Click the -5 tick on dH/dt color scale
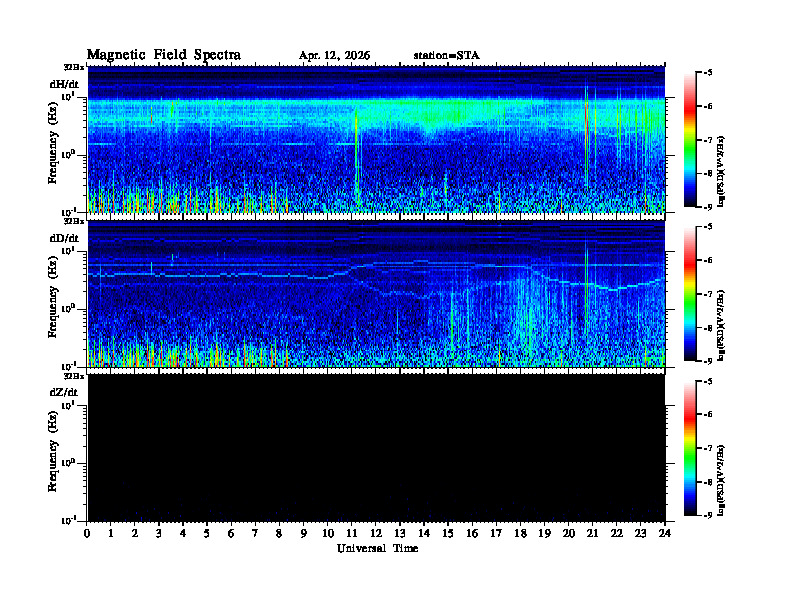This screenshot has width=792, height=612. coord(707,73)
